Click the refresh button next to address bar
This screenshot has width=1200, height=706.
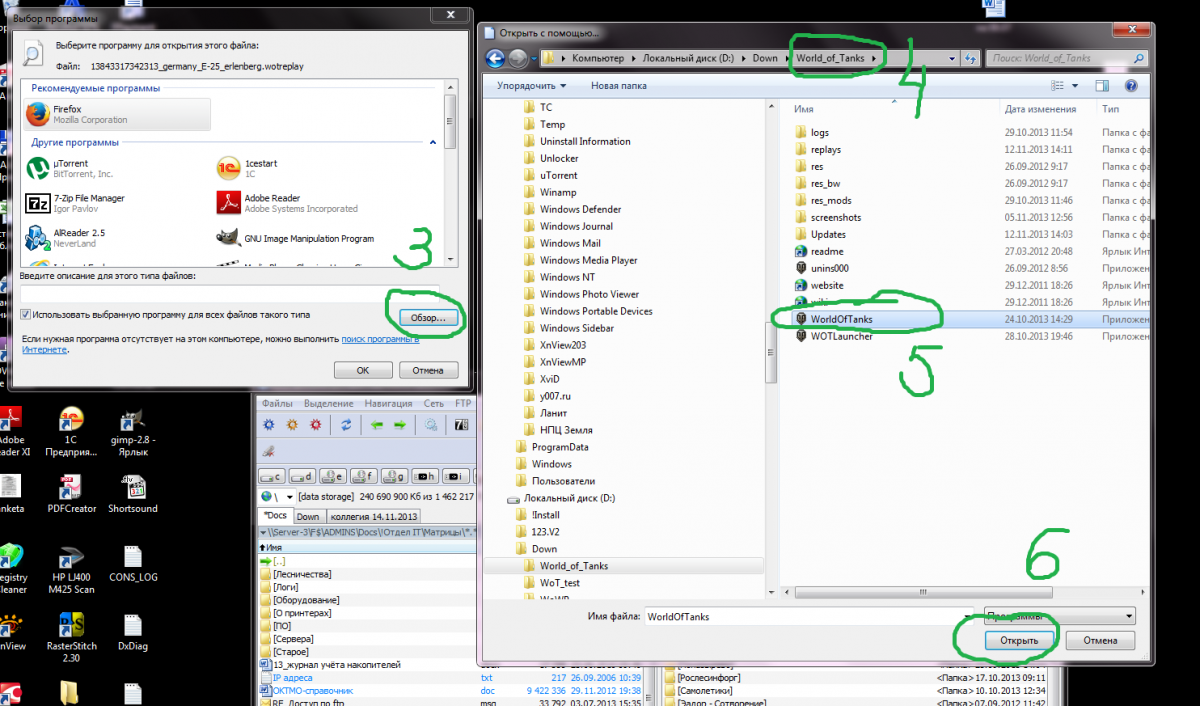tap(969, 58)
